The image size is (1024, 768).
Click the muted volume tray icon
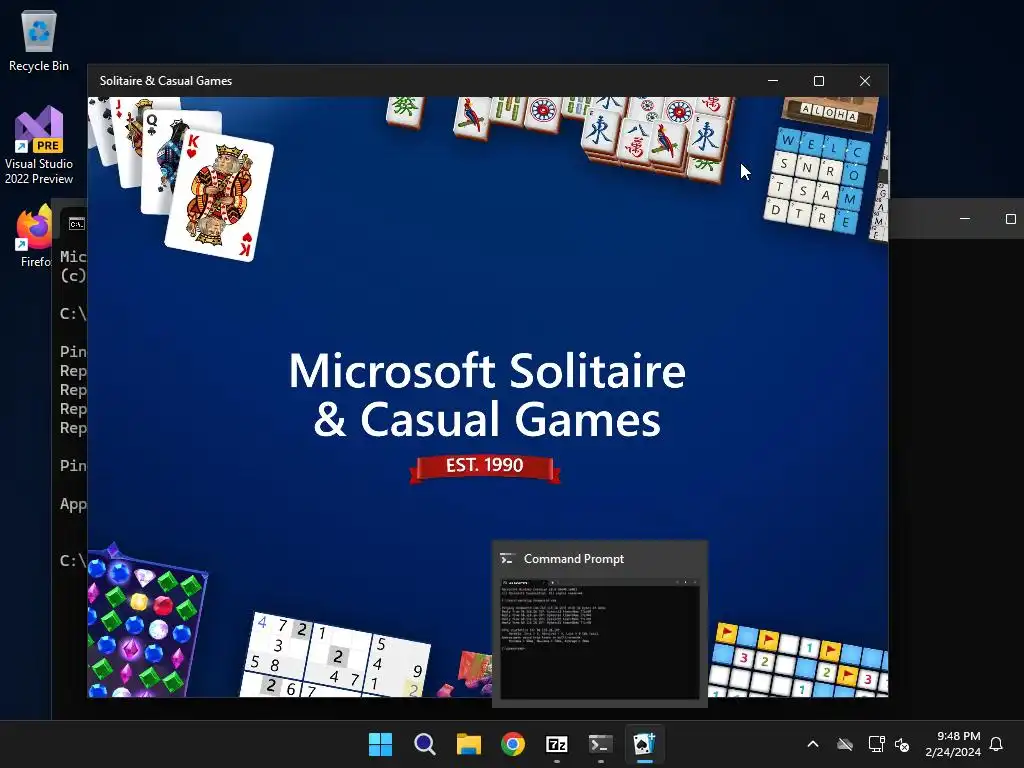pos(903,744)
